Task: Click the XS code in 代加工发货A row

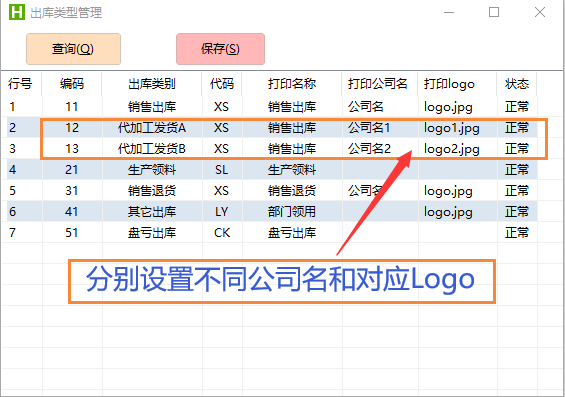Action: coord(222,128)
